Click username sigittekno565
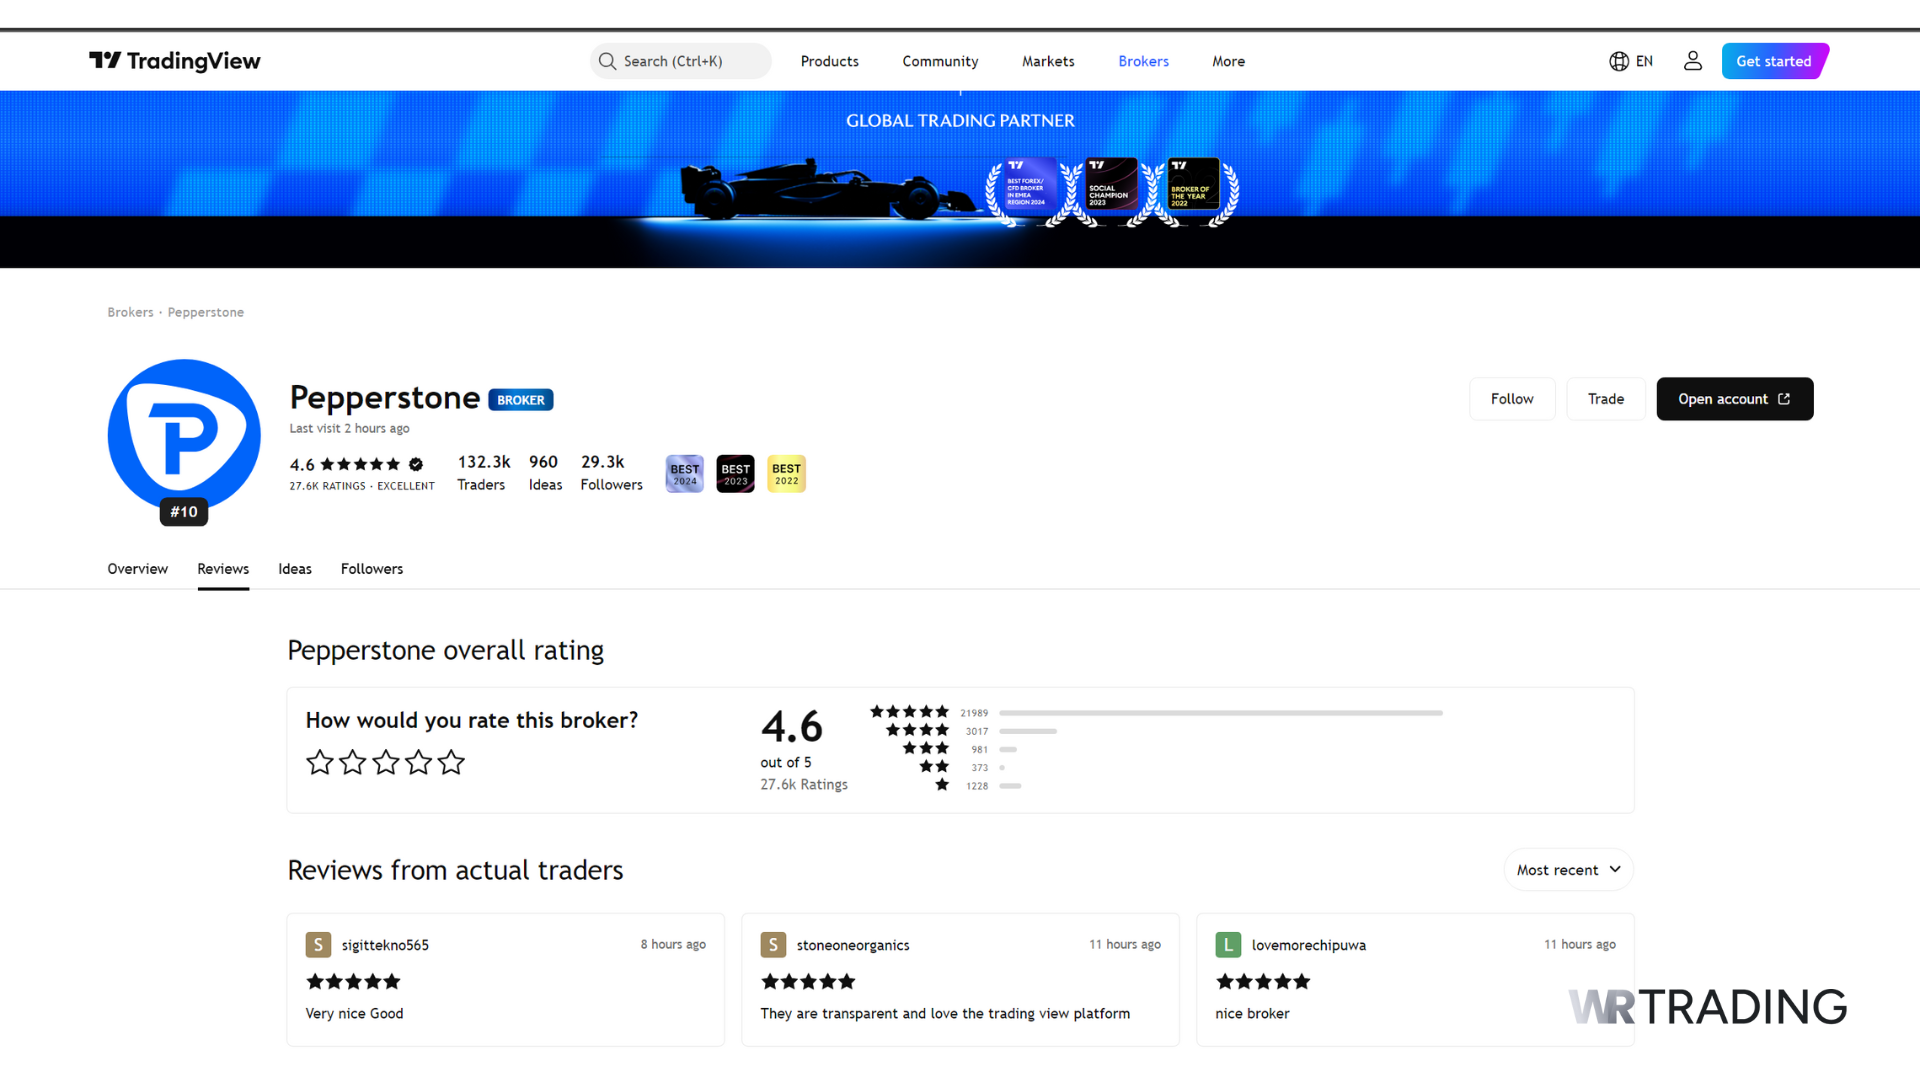The width and height of the screenshot is (1920, 1080). 385,945
